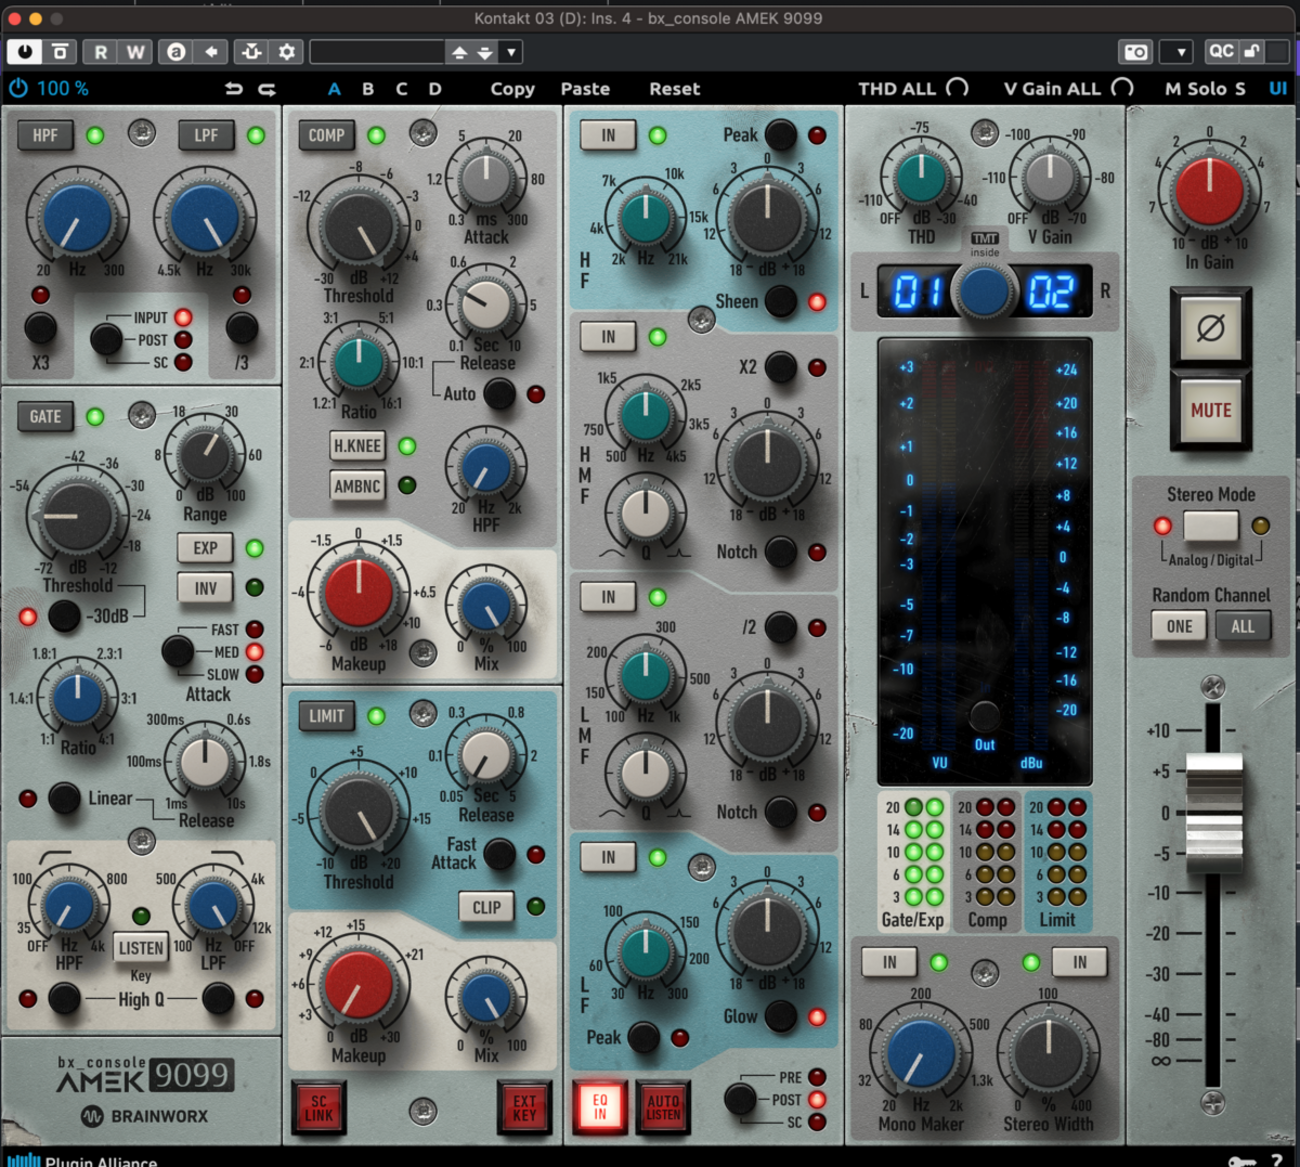1300x1167 pixels.
Task: Click the circled 'a' icon in host toolbar
Action: click(x=176, y=52)
